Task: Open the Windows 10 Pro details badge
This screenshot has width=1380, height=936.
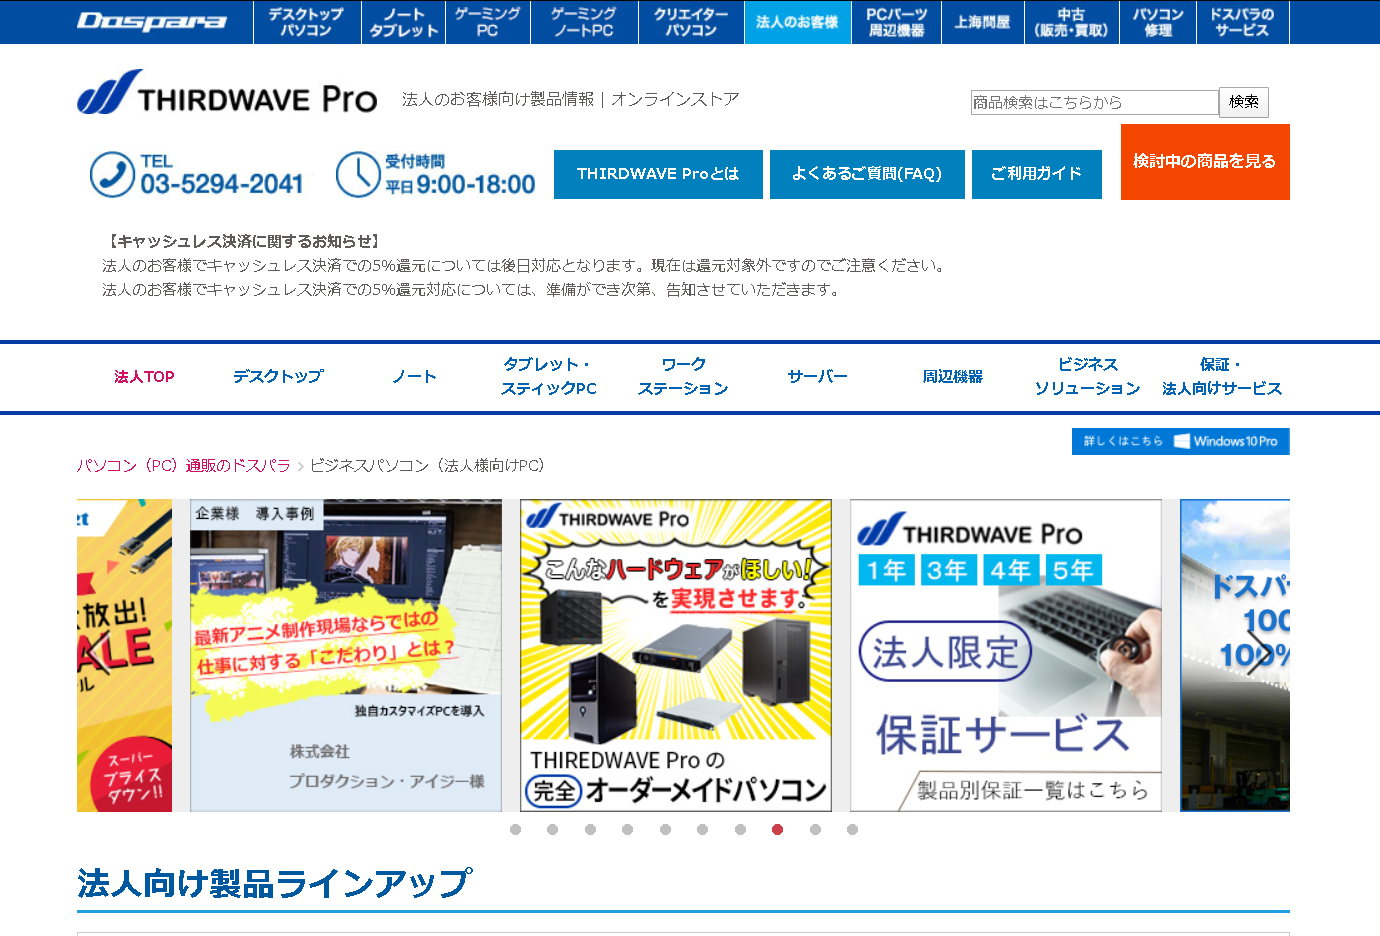Action: 1180,441
